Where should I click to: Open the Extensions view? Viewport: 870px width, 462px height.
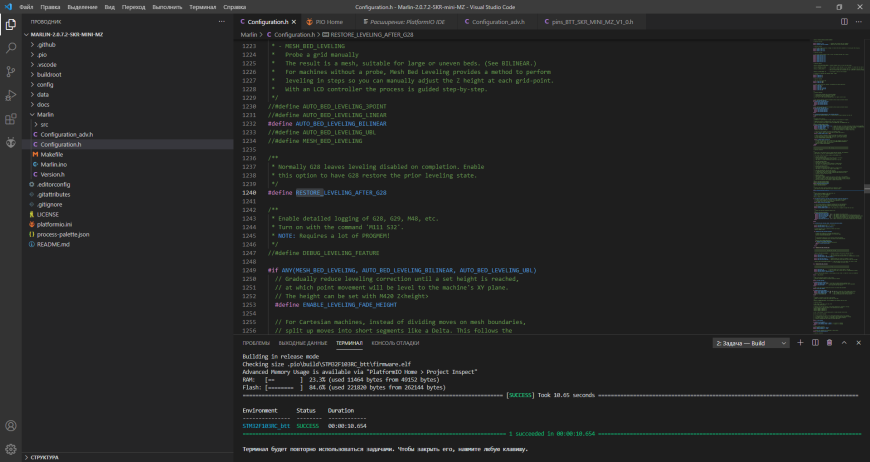click(11, 119)
